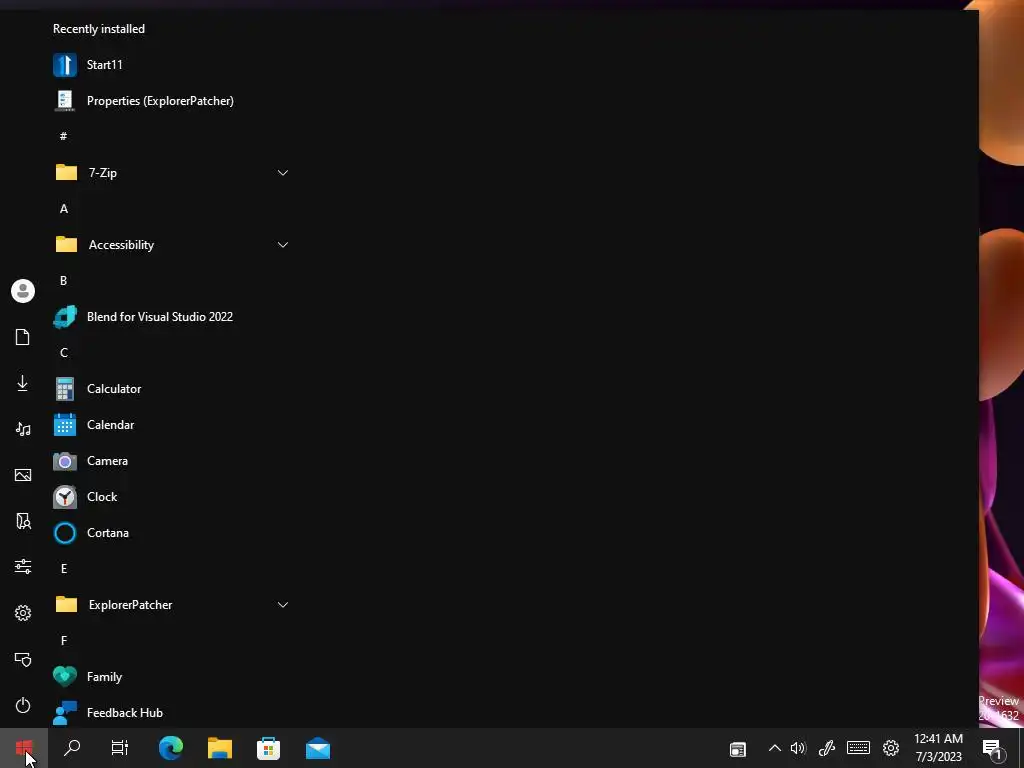This screenshot has height=768, width=1024.
Task: Open Start11 from recently installed
Action: click(171, 65)
